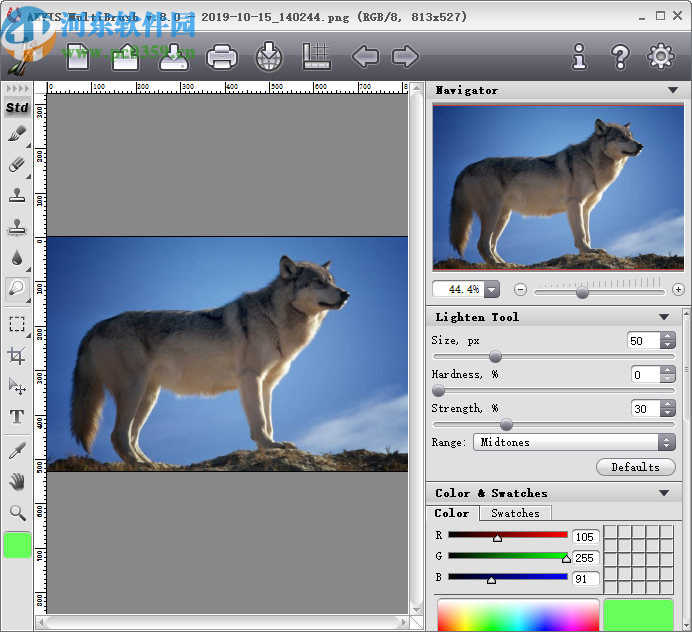Open the Range Midtones dropdown
The height and width of the screenshot is (632, 692).
coord(574,442)
